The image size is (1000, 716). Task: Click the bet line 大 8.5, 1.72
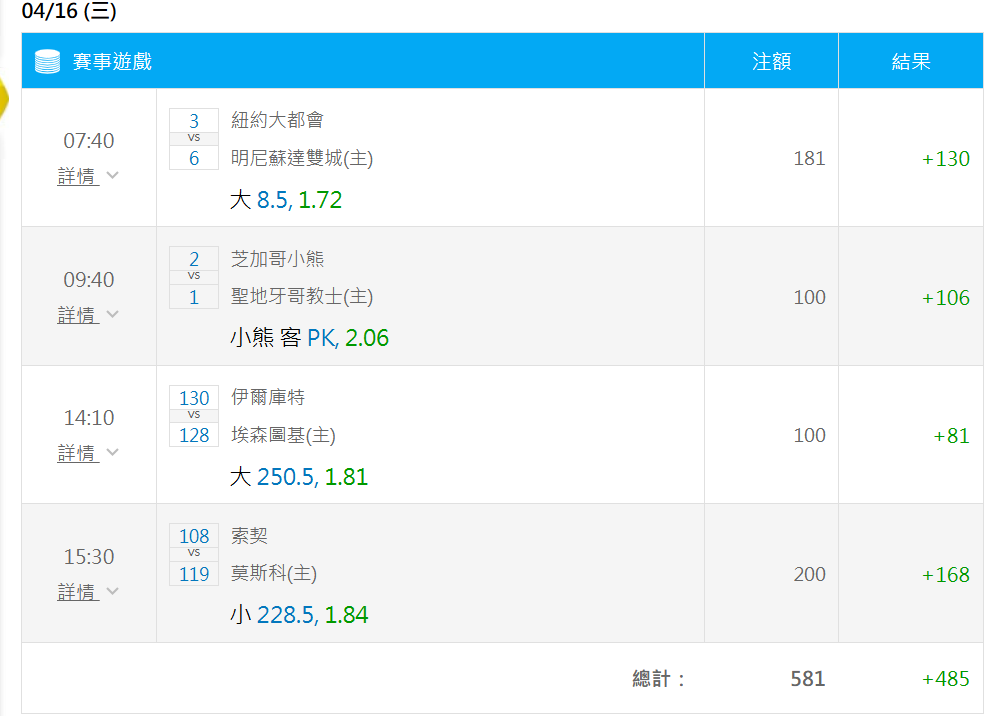(286, 200)
